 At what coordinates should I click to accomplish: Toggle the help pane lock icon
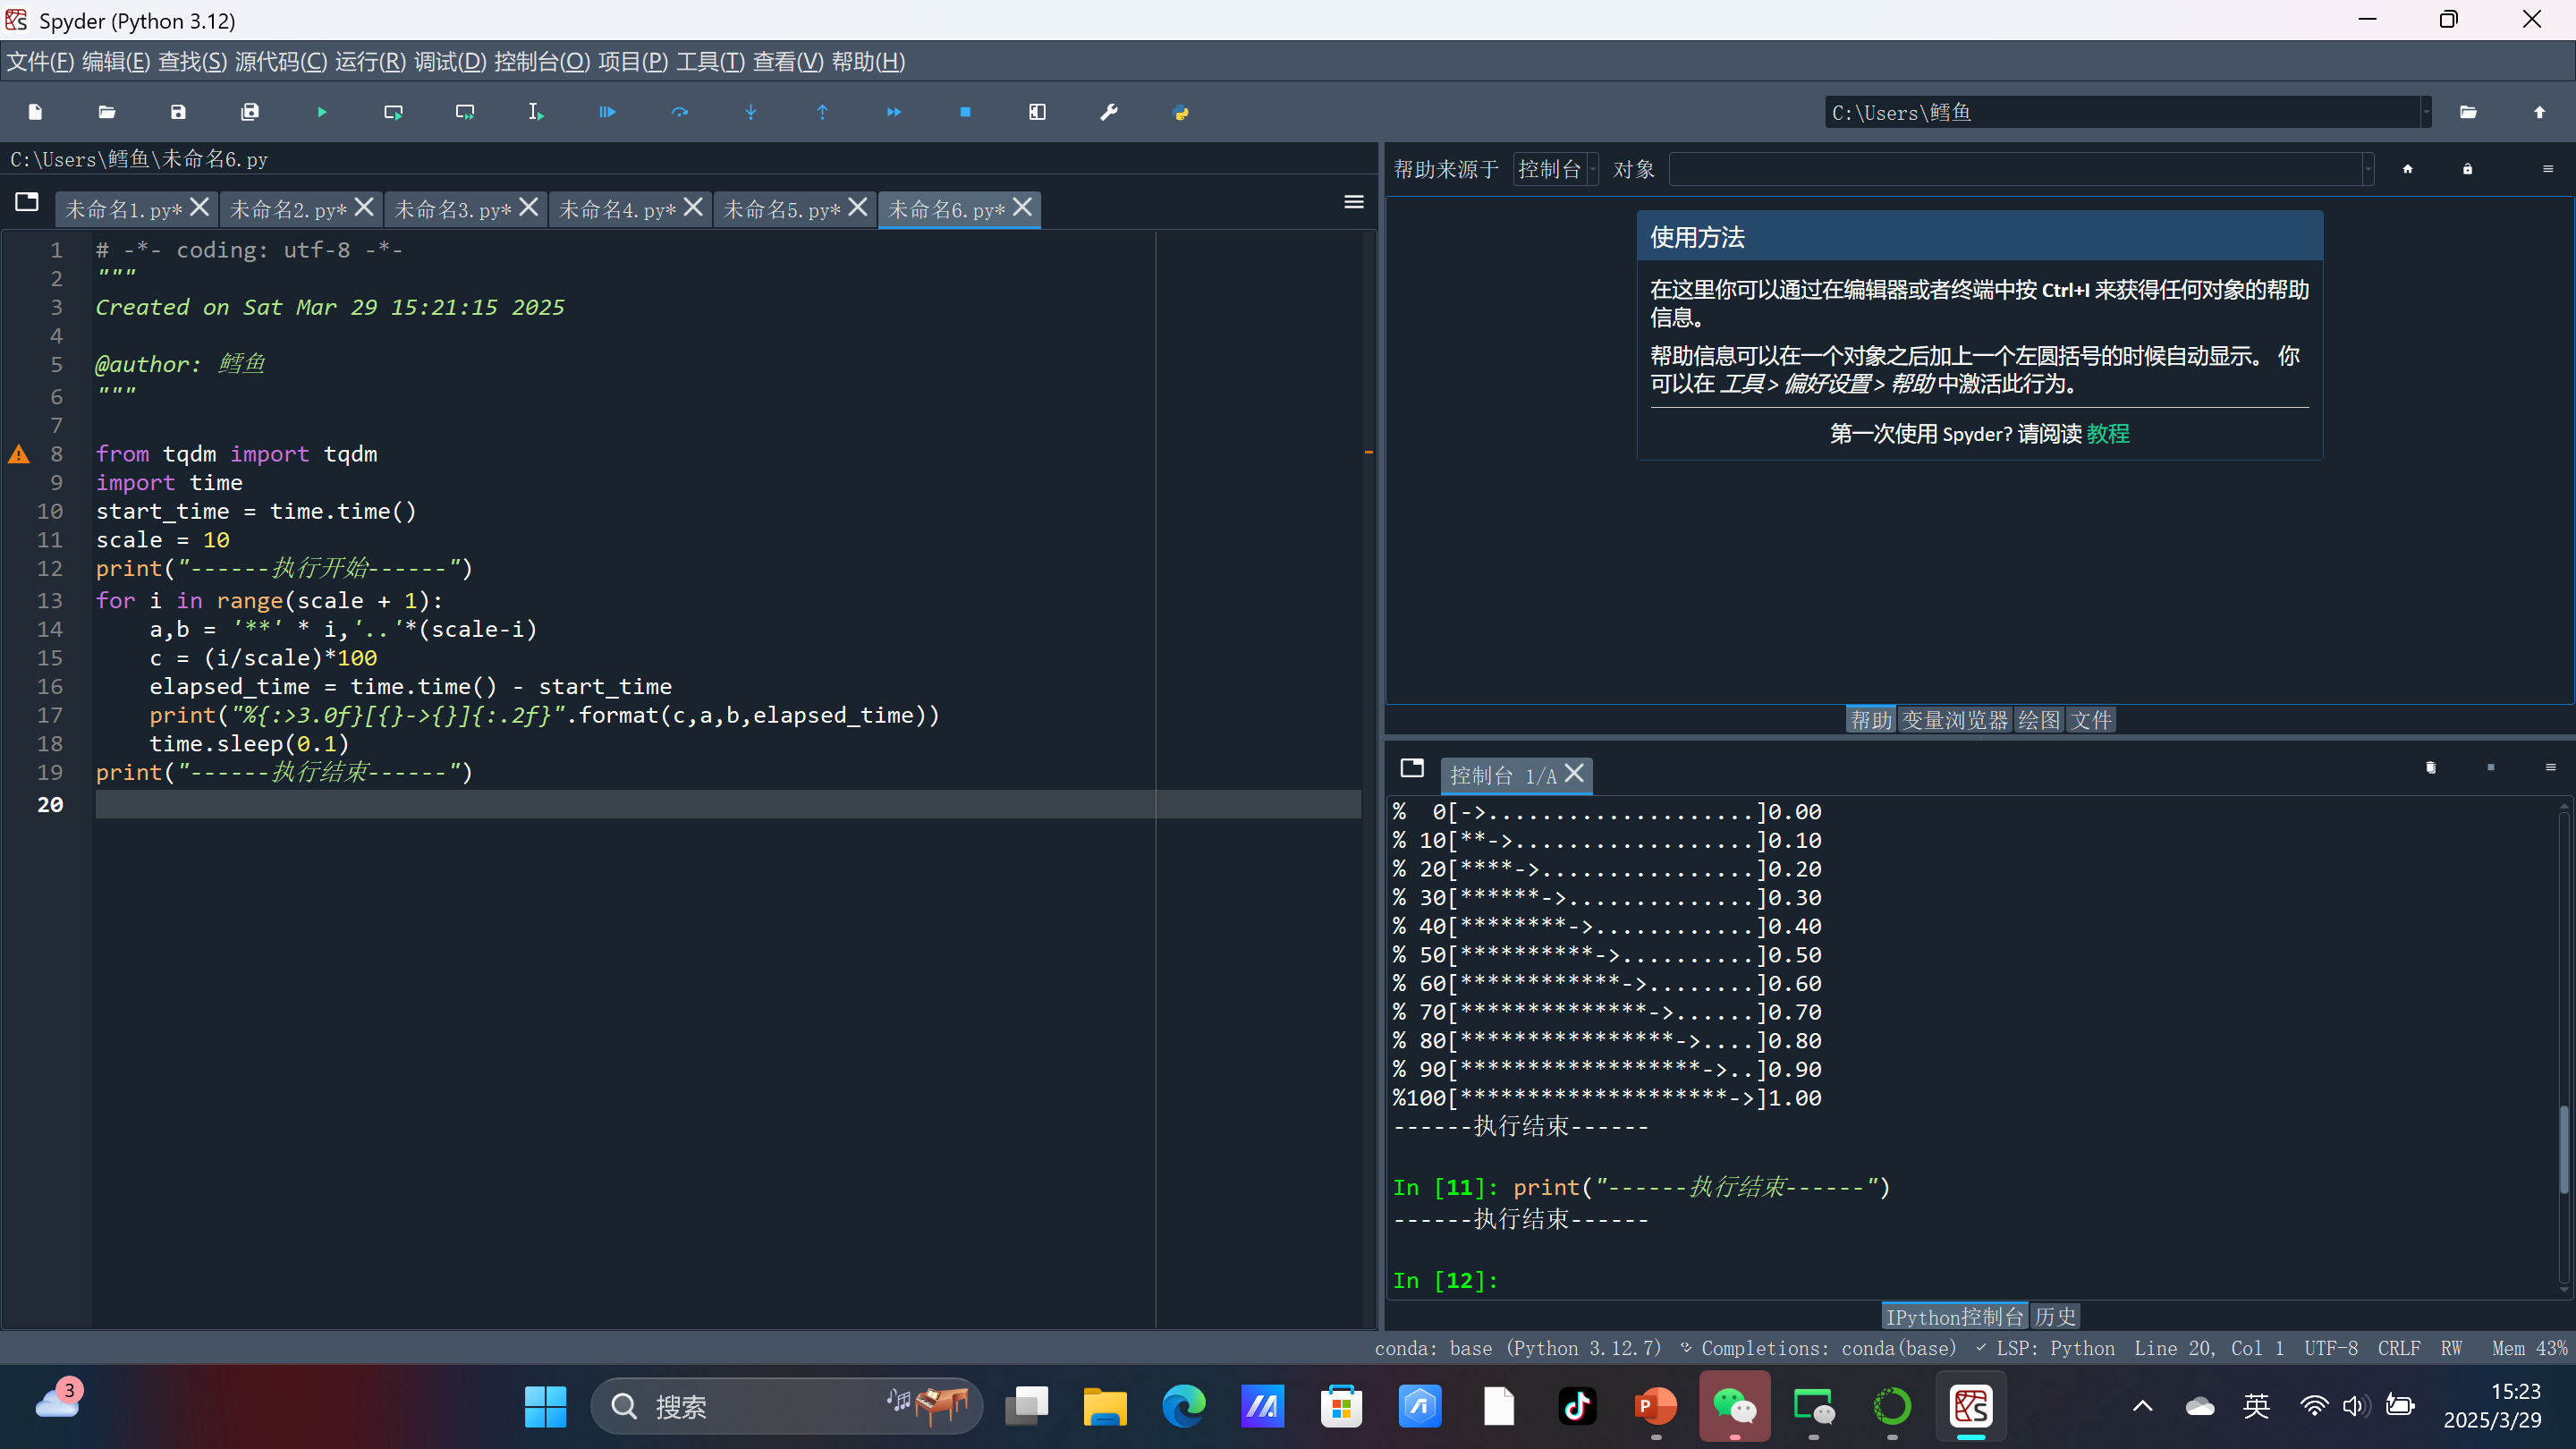2467,169
